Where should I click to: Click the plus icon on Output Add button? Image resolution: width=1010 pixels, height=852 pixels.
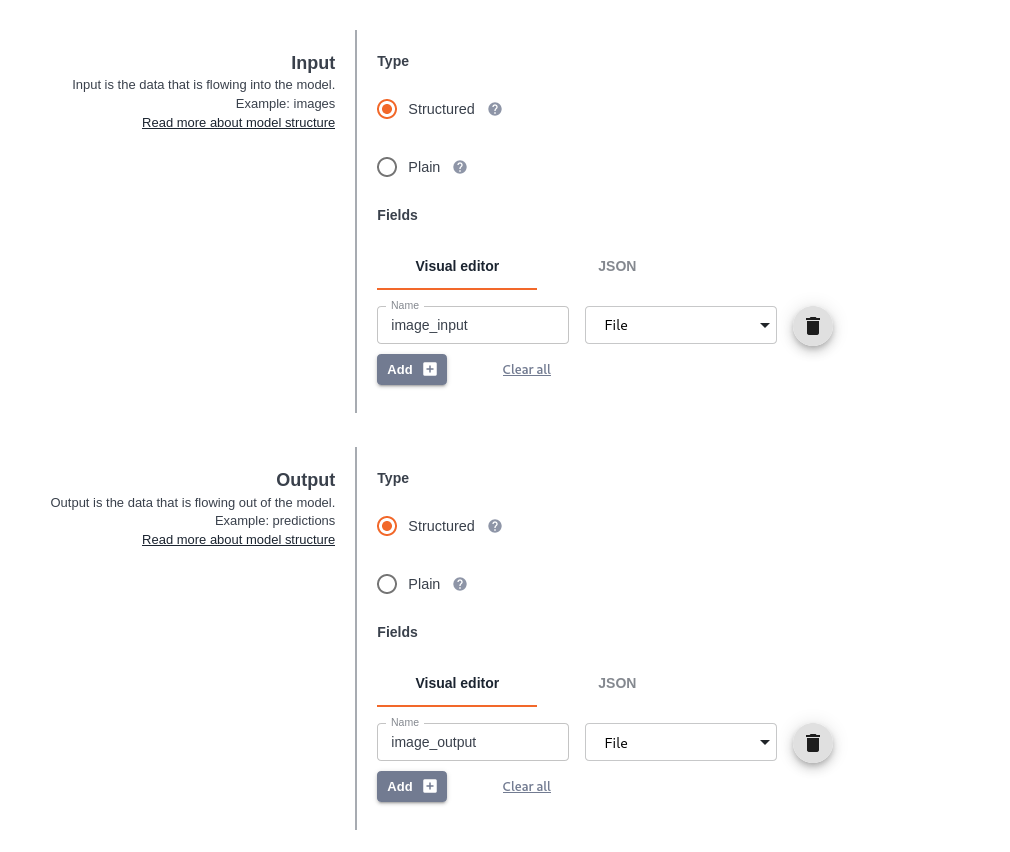click(429, 786)
